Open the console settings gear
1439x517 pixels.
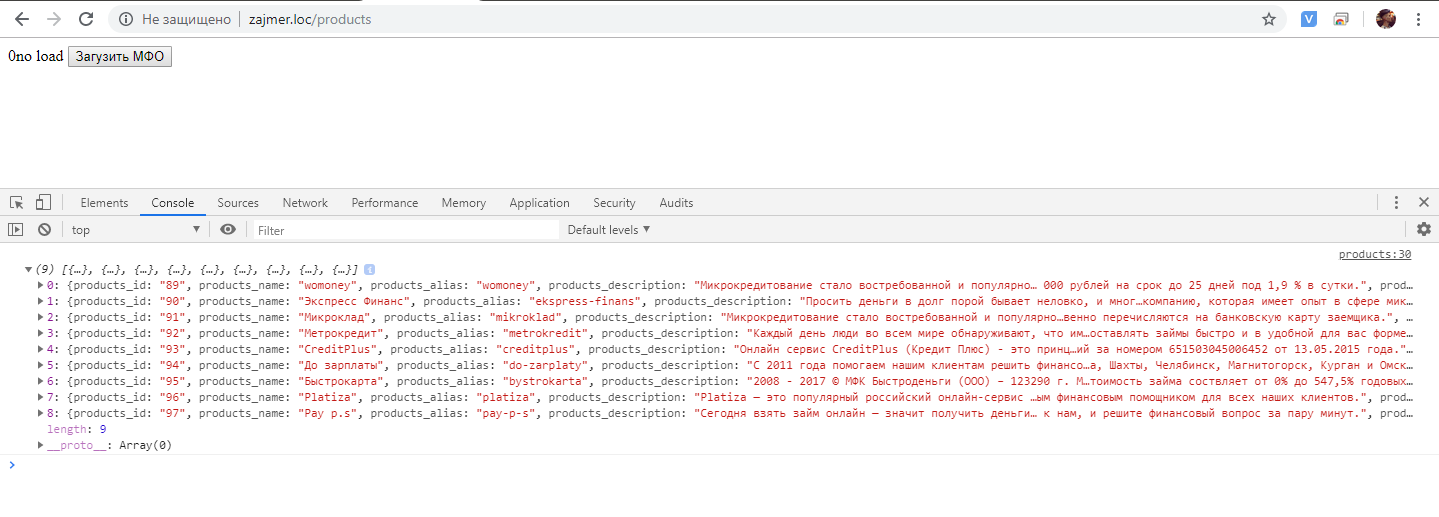pyautogui.click(x=1423, y=229)
